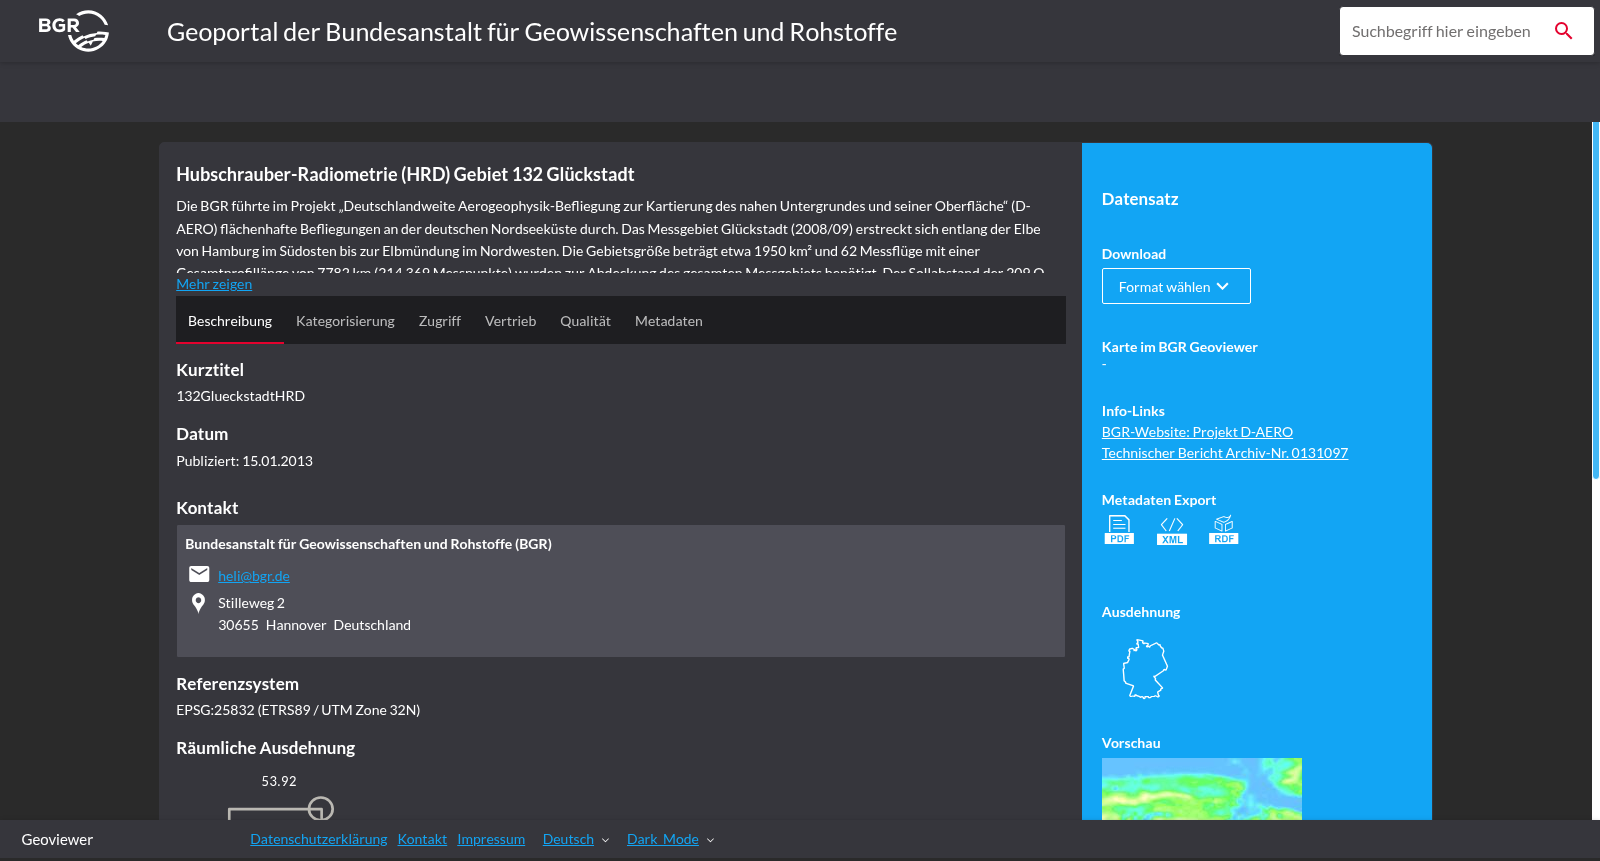Image resolution: width=1600 pixels, height=861 pixels.
Task: Export metadata as RDF
Action: click(x=1224, y=530)
